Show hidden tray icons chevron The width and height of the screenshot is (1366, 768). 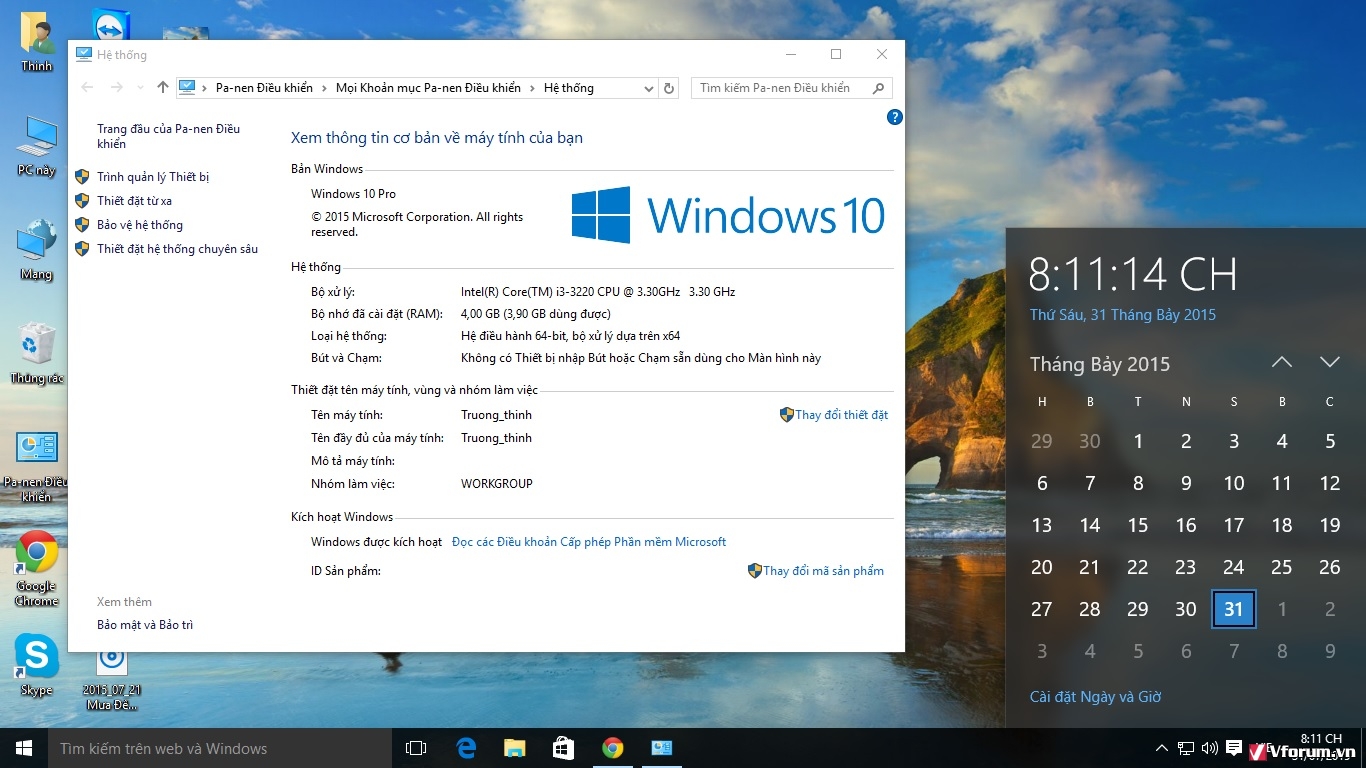1162,748
